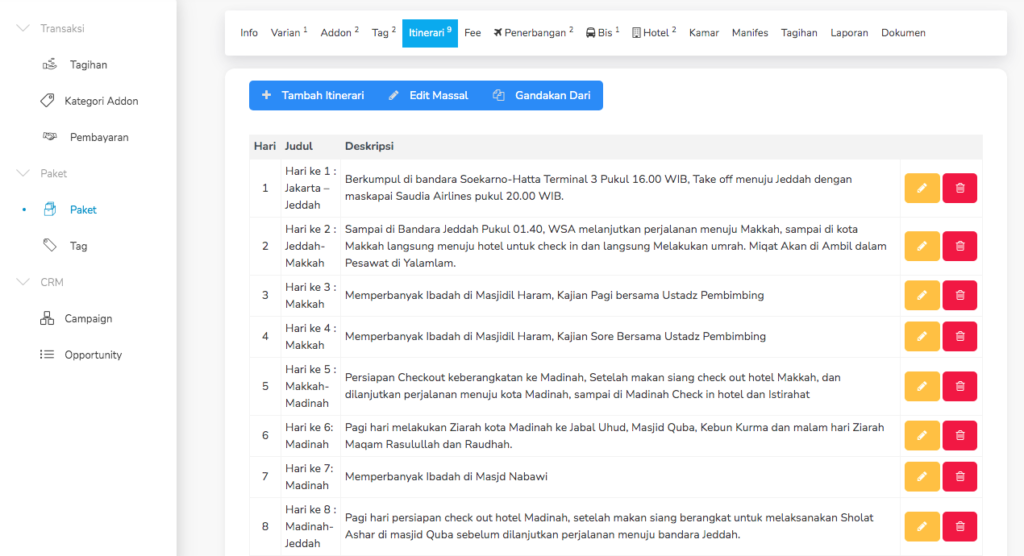Open Opportunity list in sidebar

(x=93, y=355)
